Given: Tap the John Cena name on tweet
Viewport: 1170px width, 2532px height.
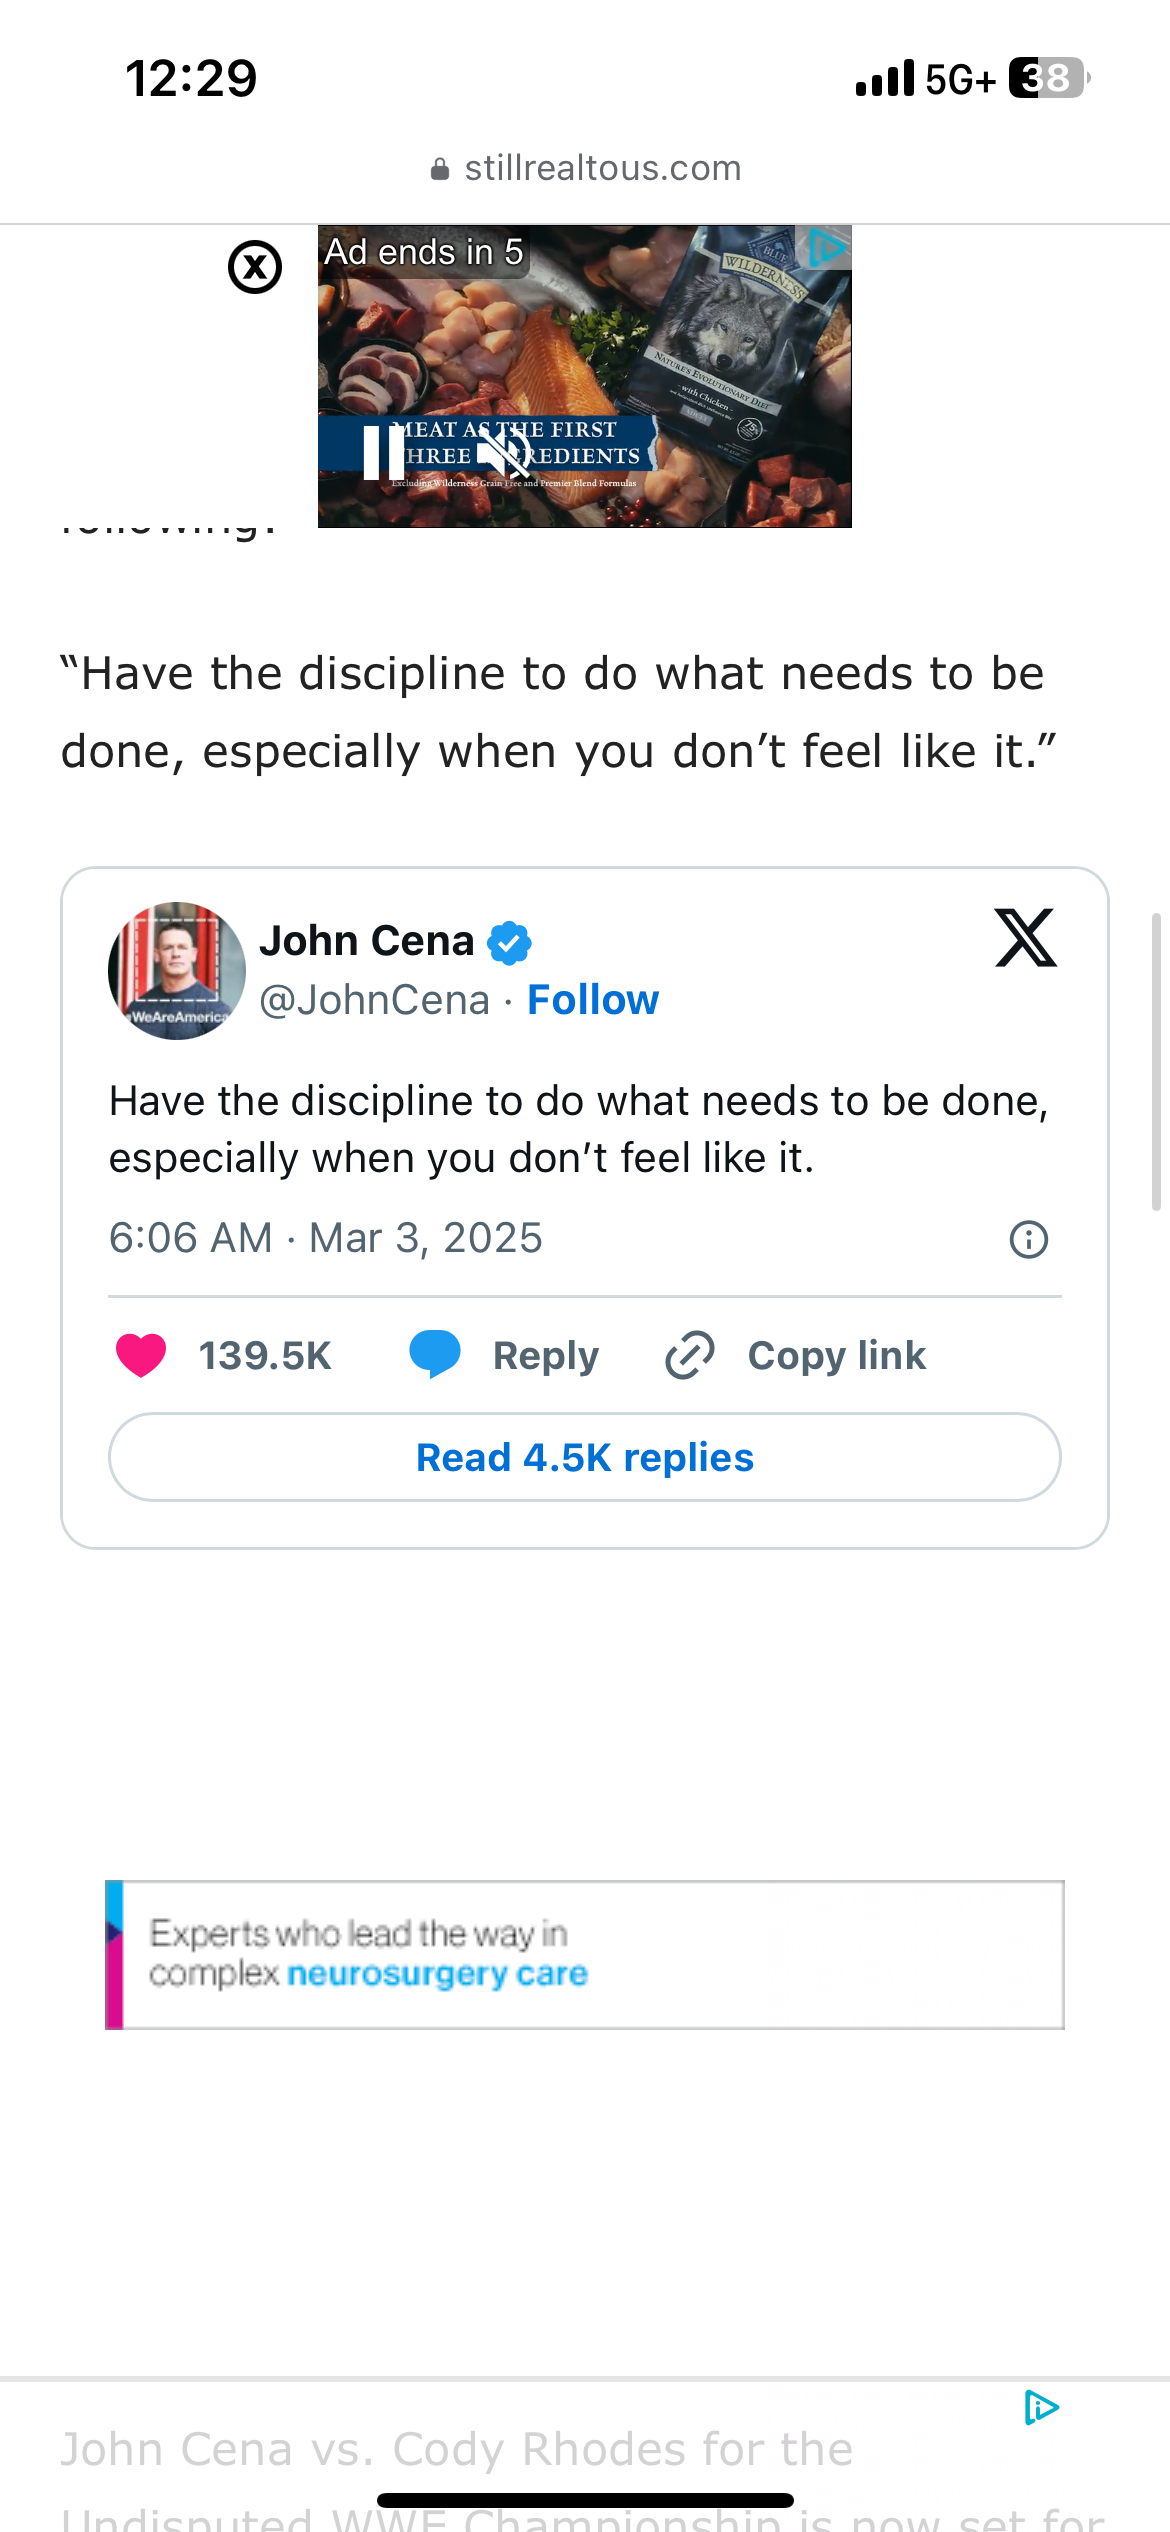Looking at the screenshot, I should tap(366, 941).
